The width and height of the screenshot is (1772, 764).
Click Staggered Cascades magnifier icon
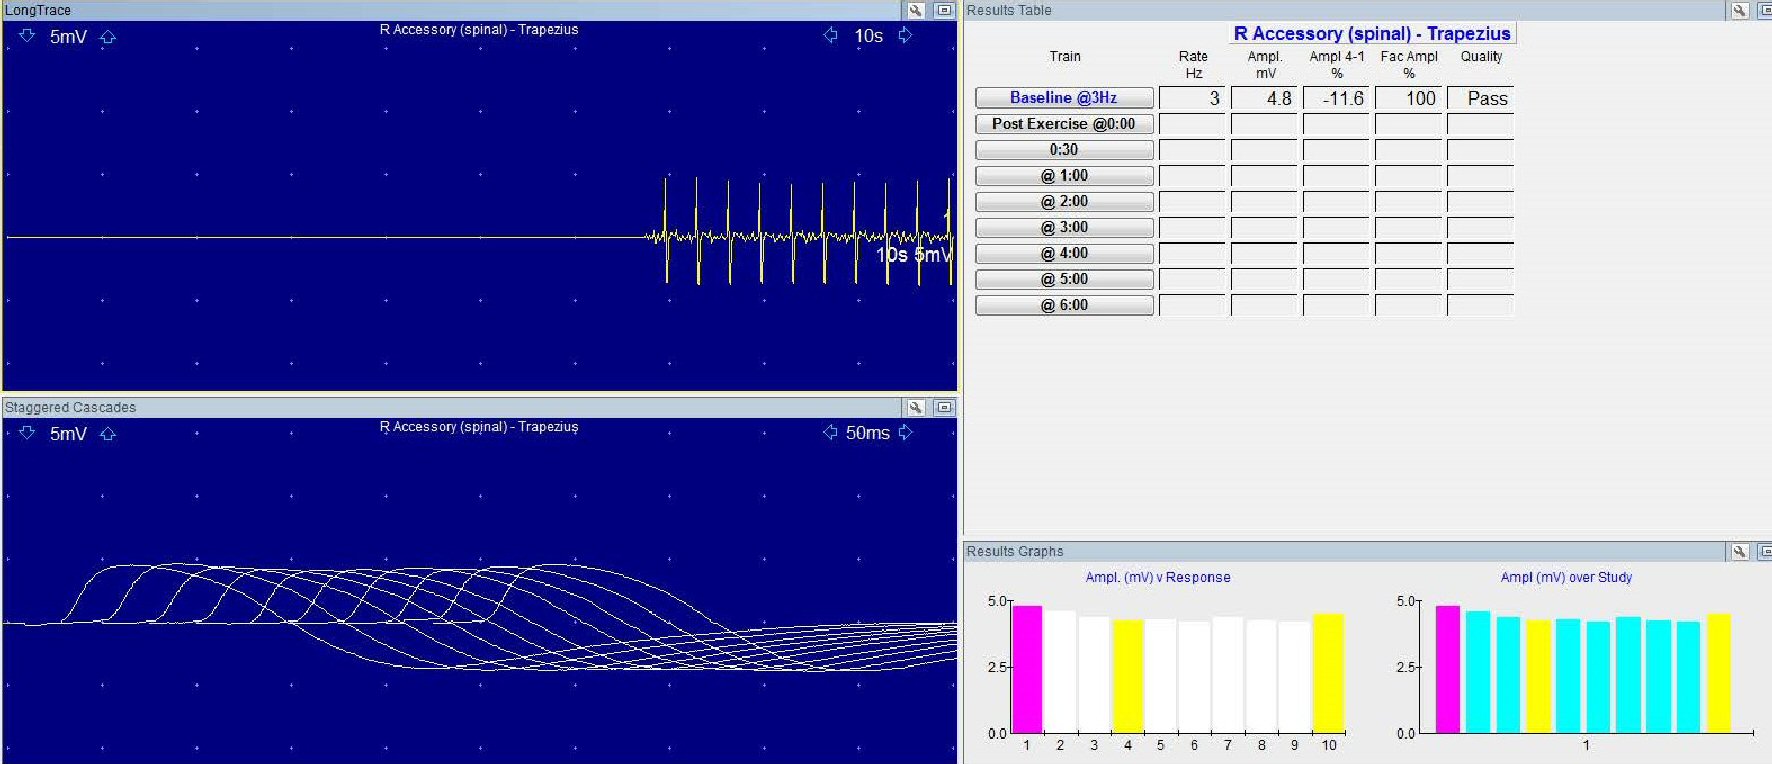click(915, 407)
